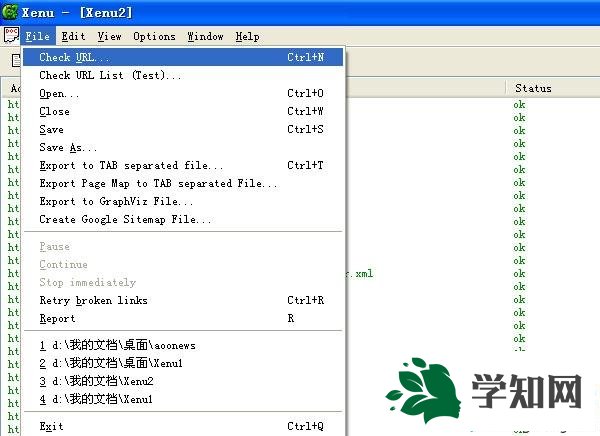Select Retry broken links
Image resolution: width=600 pixels, height=436 pixels.
183,300
